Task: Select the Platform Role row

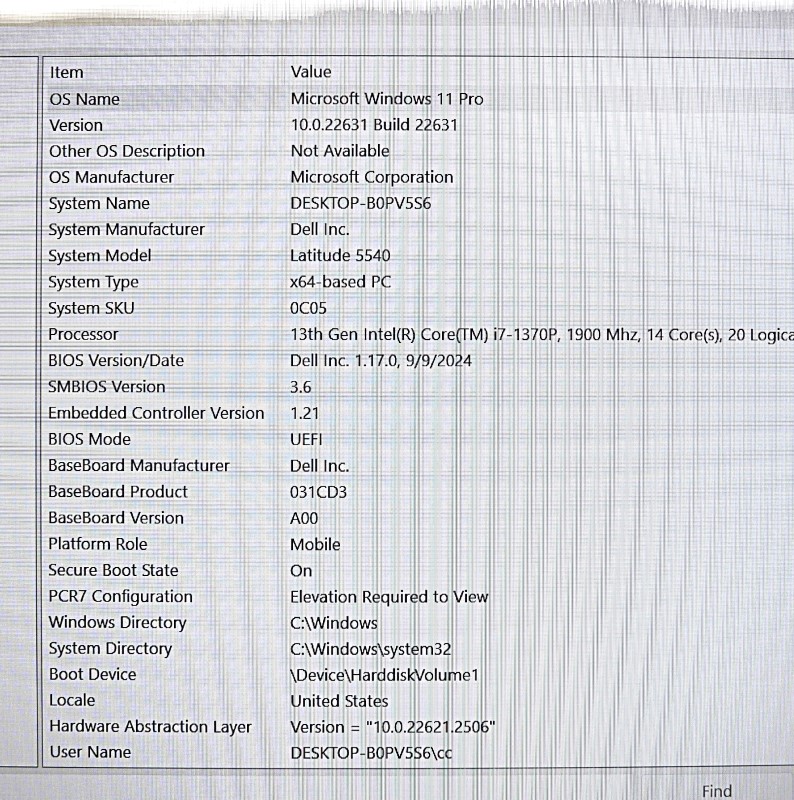Action: coord(98,544)
